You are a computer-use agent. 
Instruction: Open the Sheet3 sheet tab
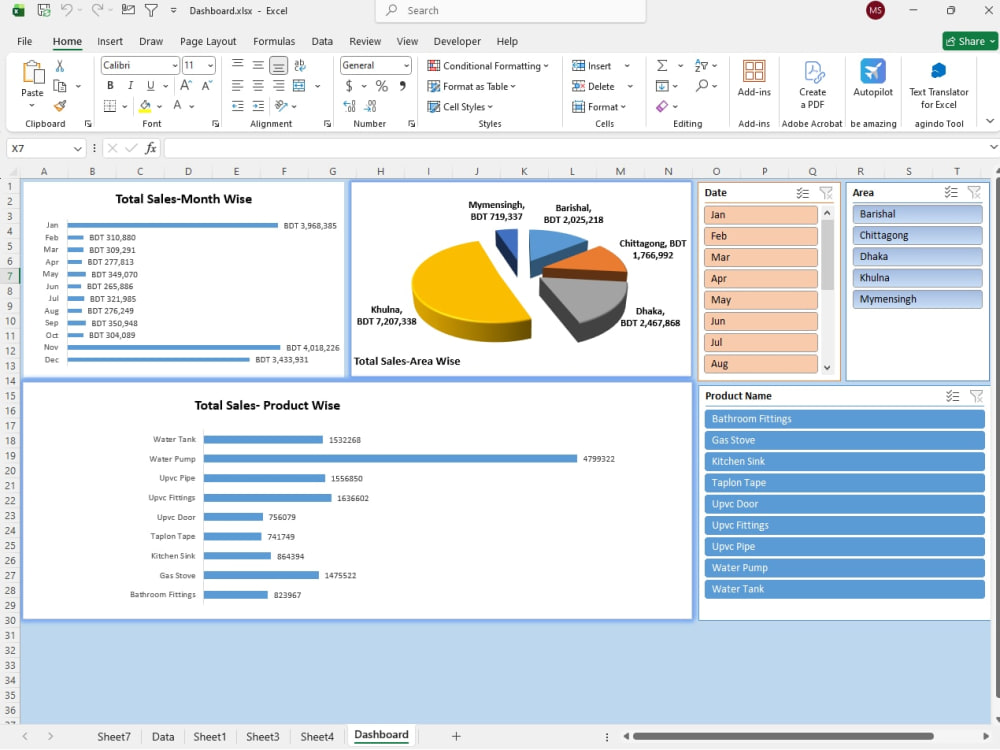coord(262,737)
